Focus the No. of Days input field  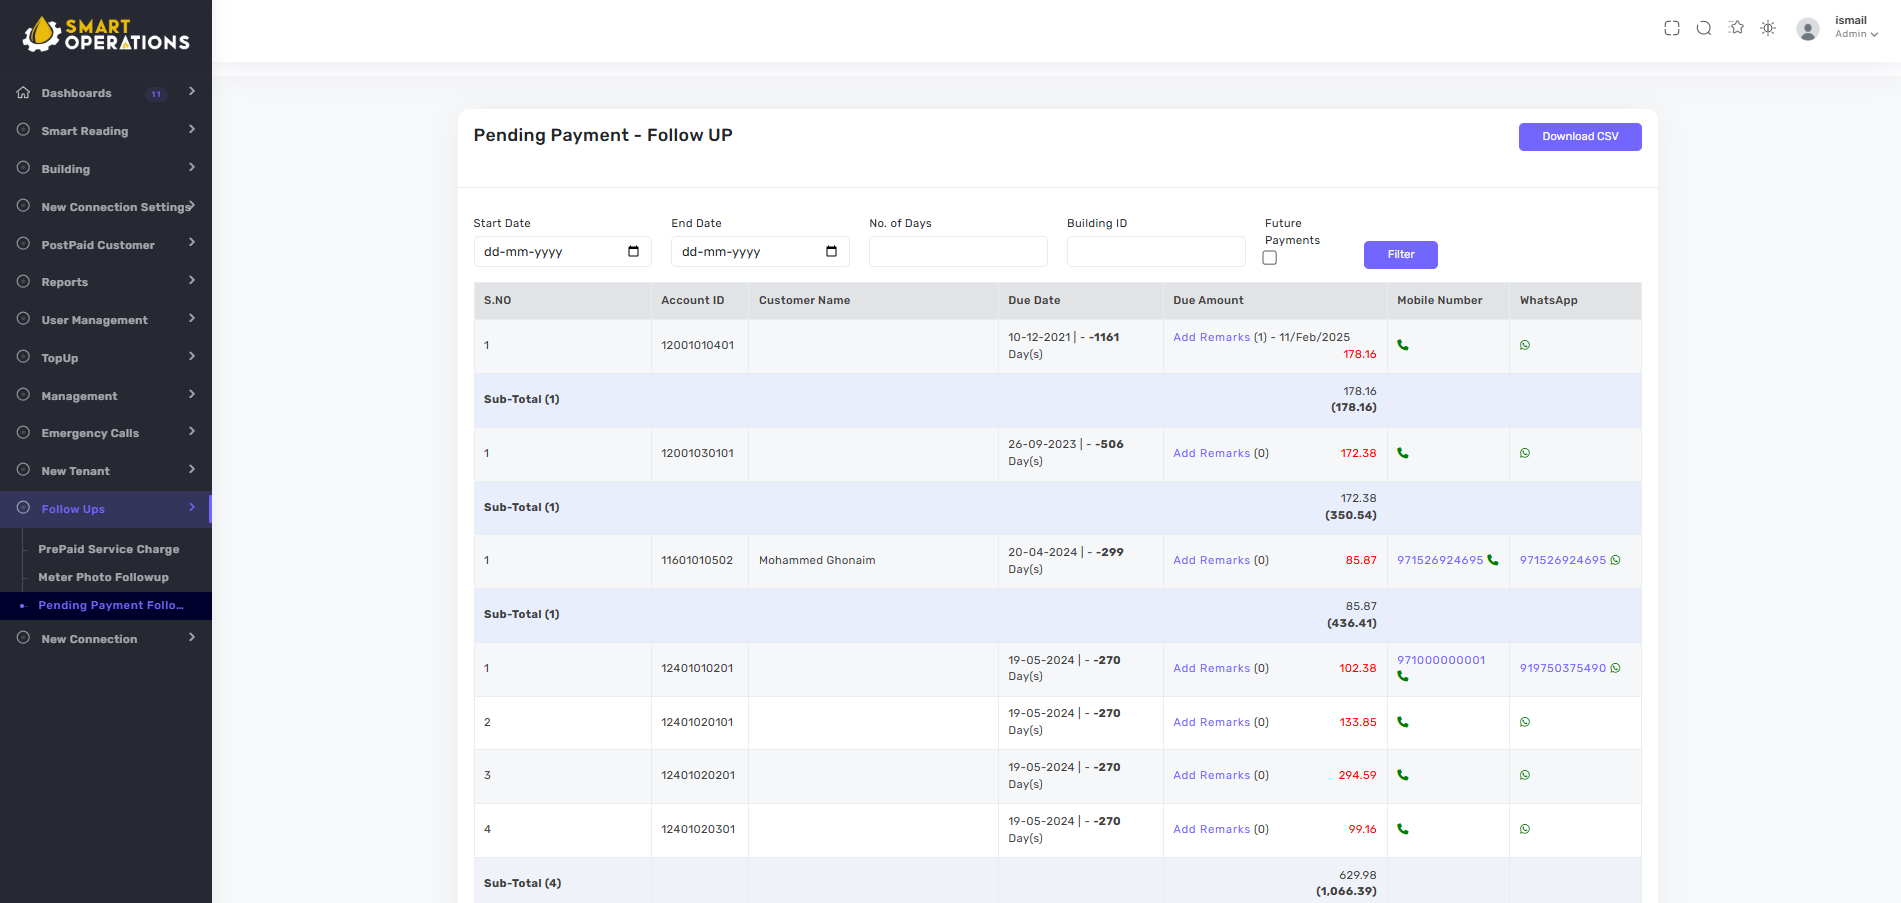[958, 252]
